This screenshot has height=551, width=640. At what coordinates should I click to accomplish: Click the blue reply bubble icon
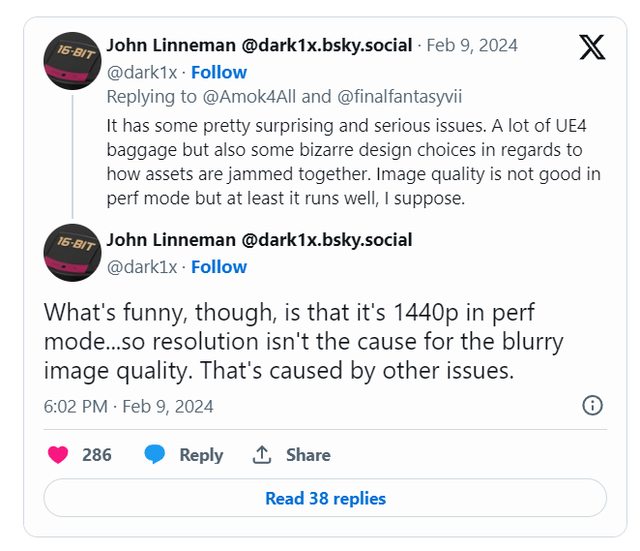154,455
